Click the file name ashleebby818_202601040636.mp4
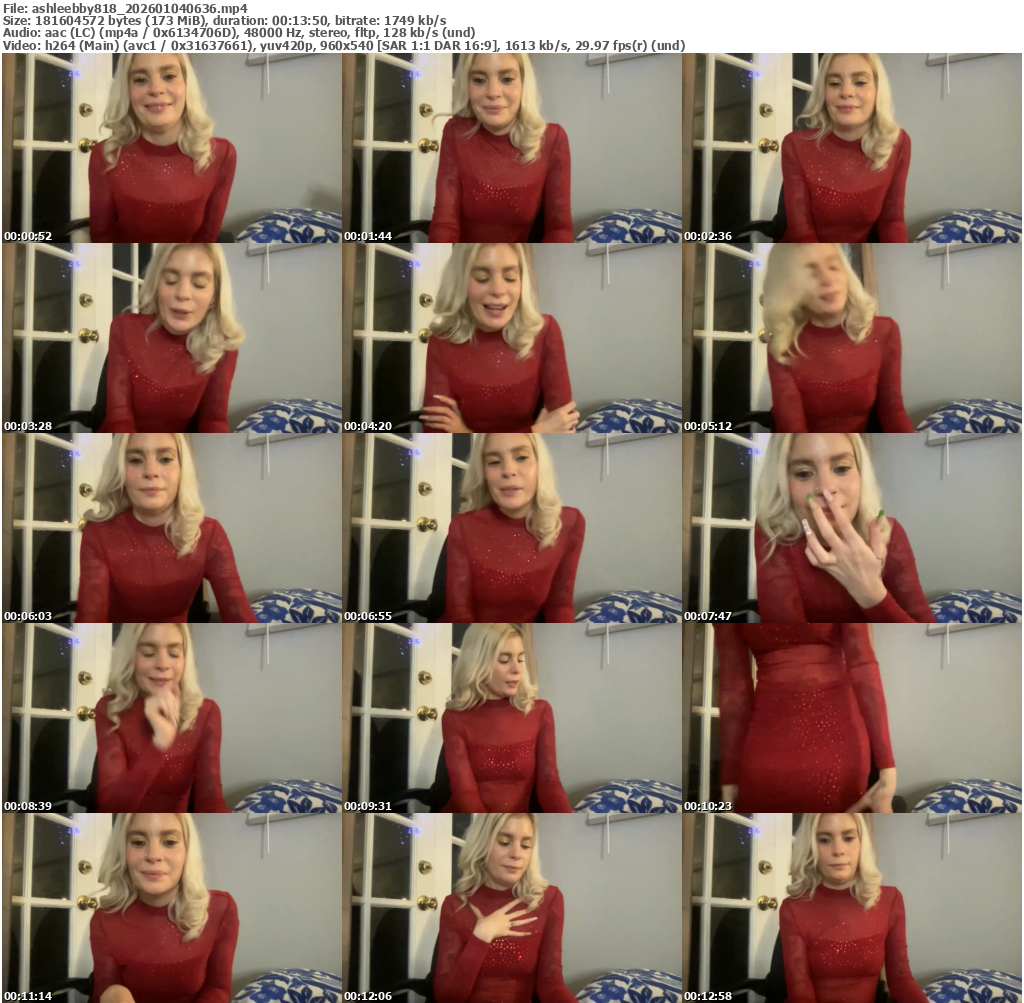This screenshot has width=1024, height=1003. click(139, 8)
